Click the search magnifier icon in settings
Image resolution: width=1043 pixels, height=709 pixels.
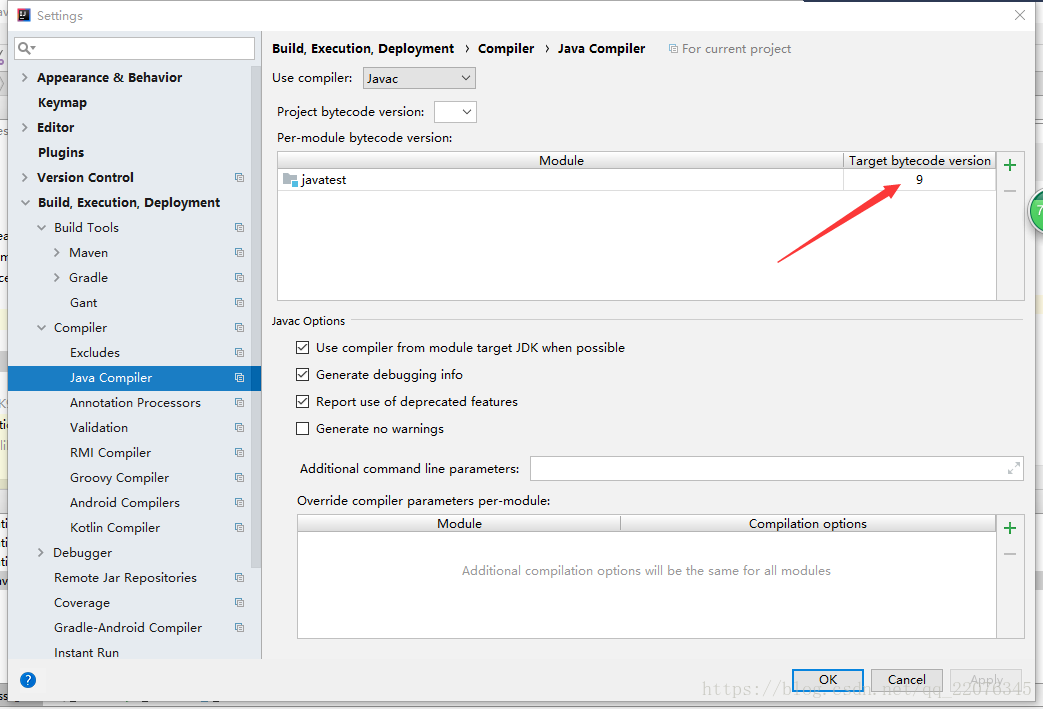pos(25,48)
